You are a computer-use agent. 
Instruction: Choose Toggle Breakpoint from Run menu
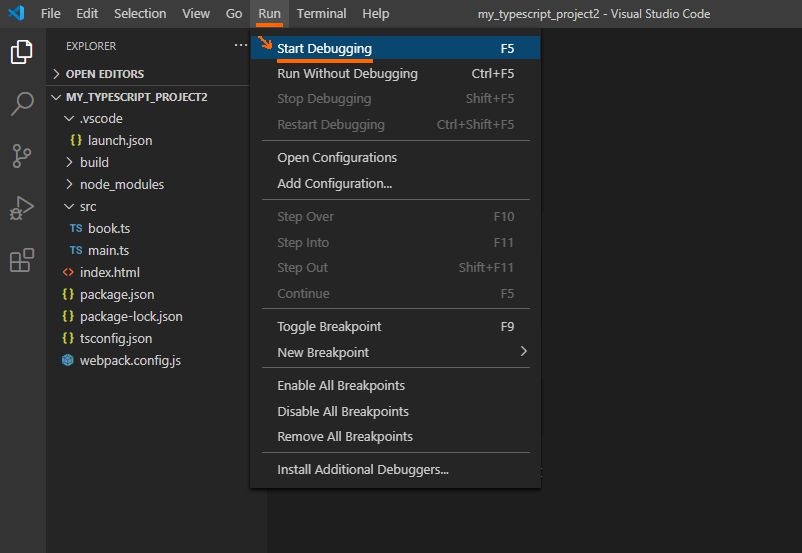pyautogui.click(x=329, y=327)
